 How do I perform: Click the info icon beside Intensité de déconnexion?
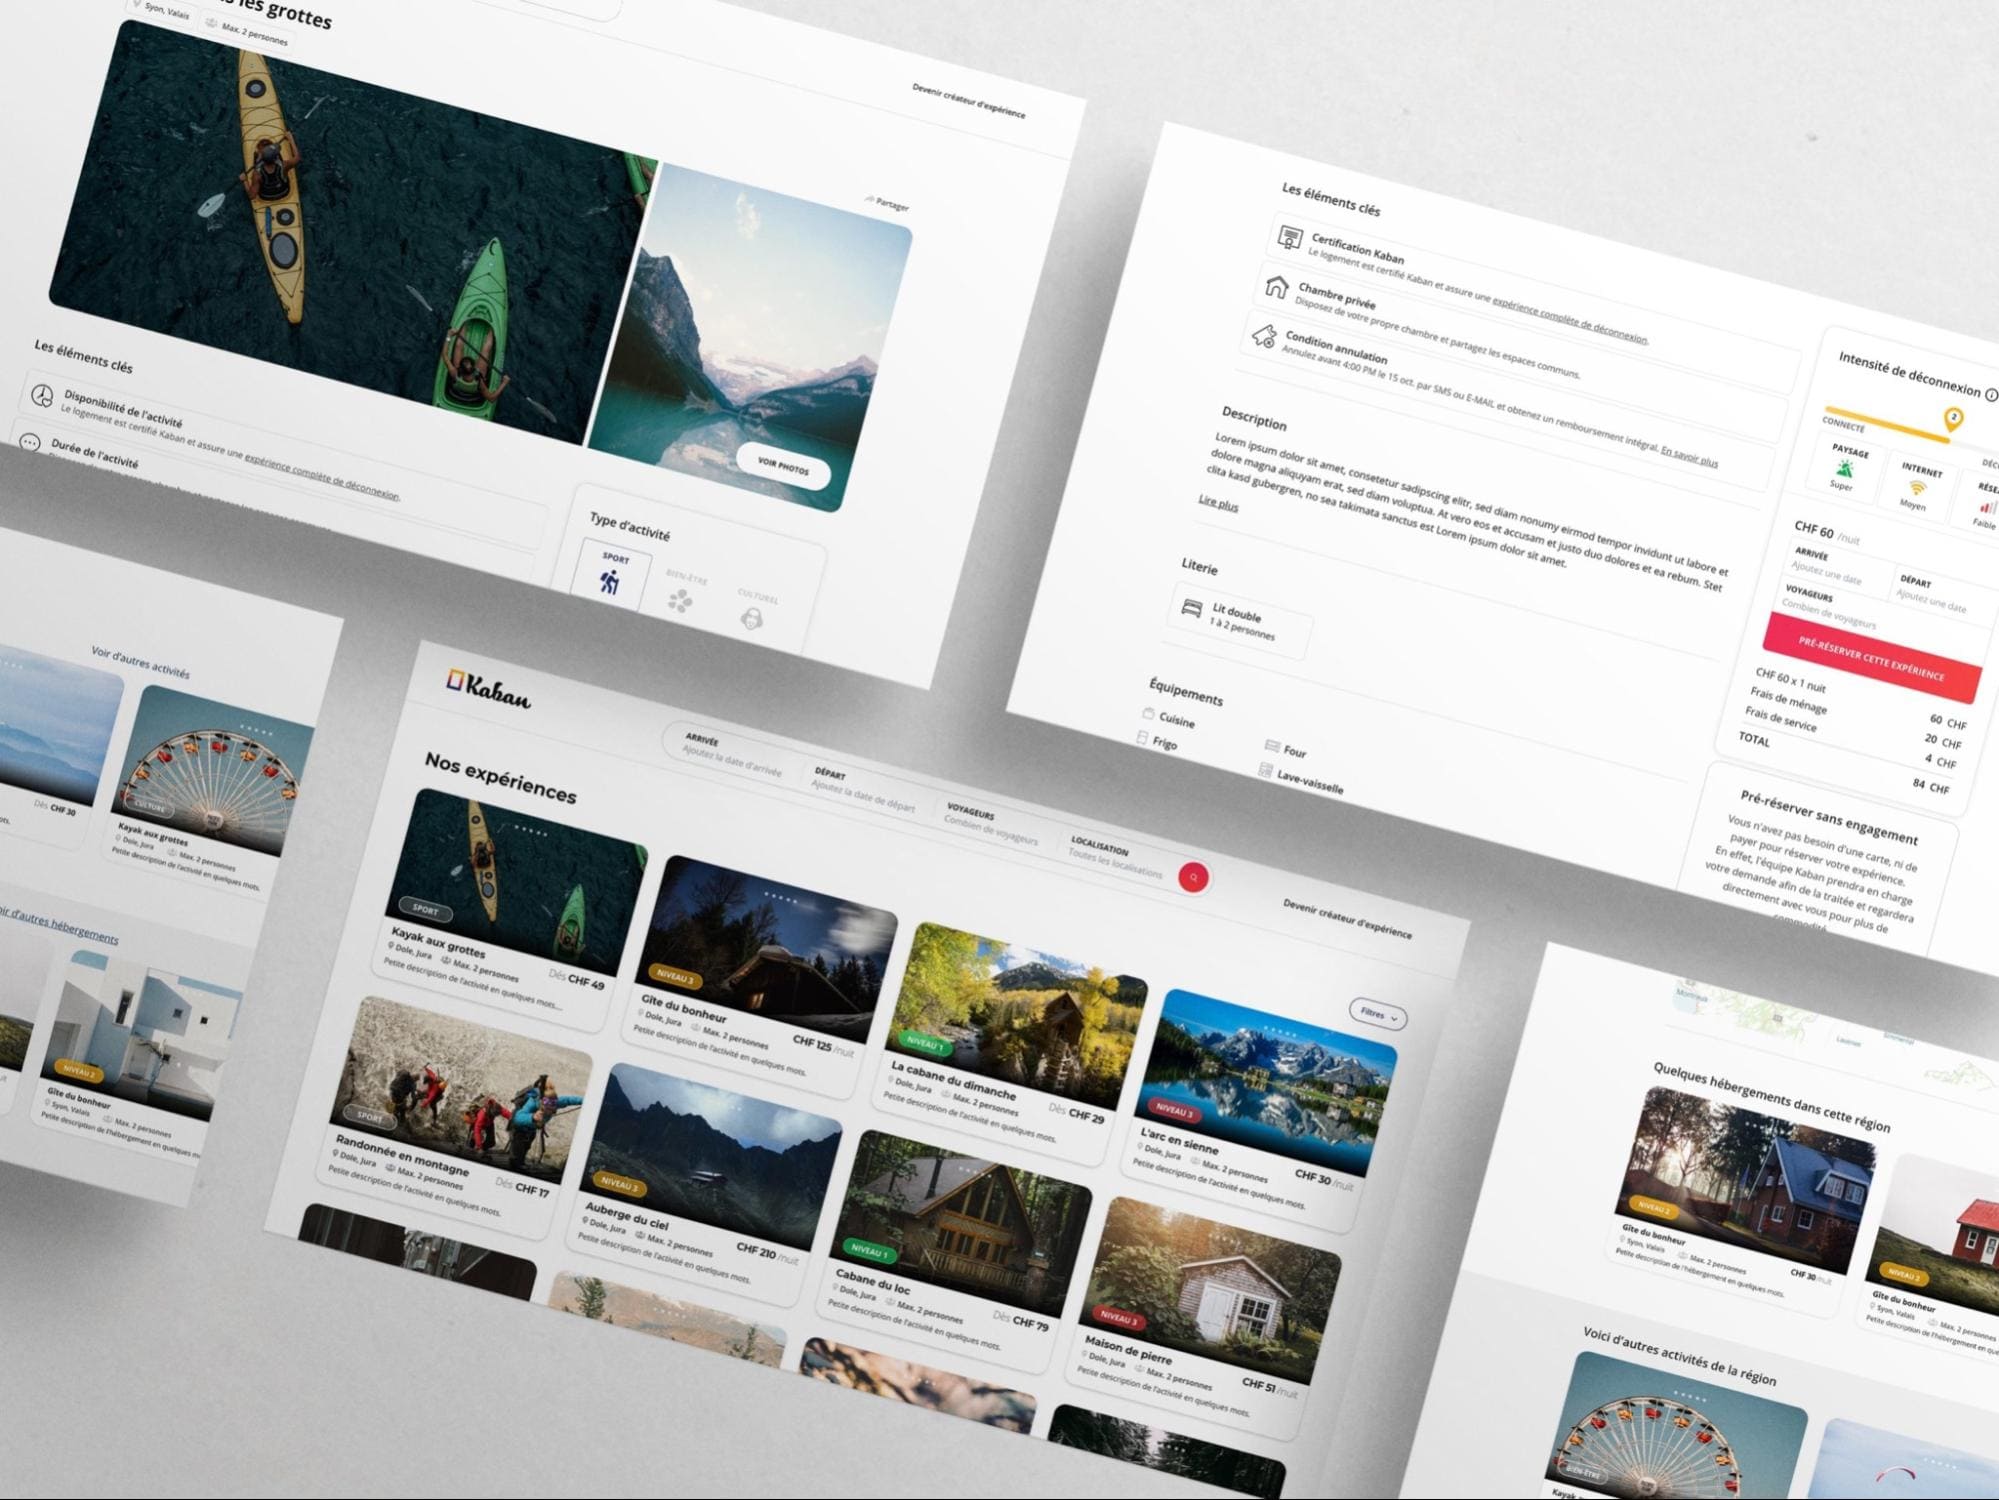[1991, 395]
